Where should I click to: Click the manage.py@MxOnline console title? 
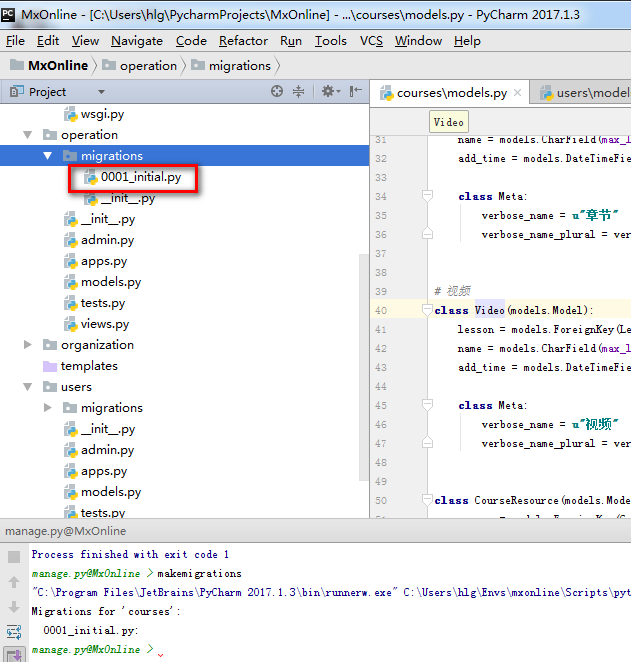pos(65,531)
